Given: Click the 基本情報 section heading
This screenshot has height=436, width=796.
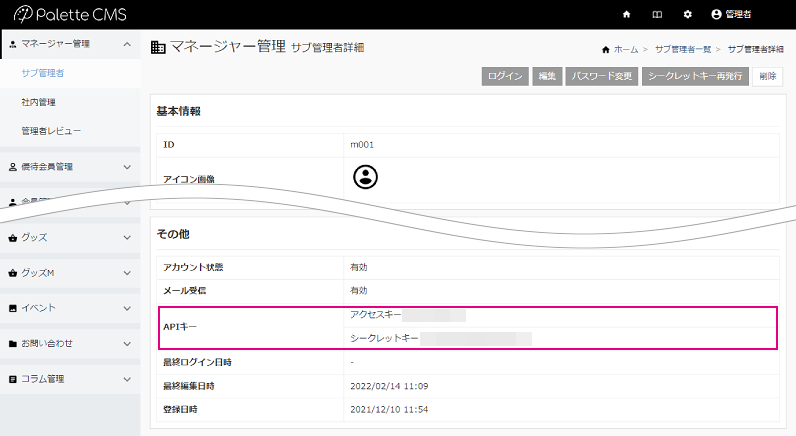Looking at the screenshot, I should [x=179, y=111].
